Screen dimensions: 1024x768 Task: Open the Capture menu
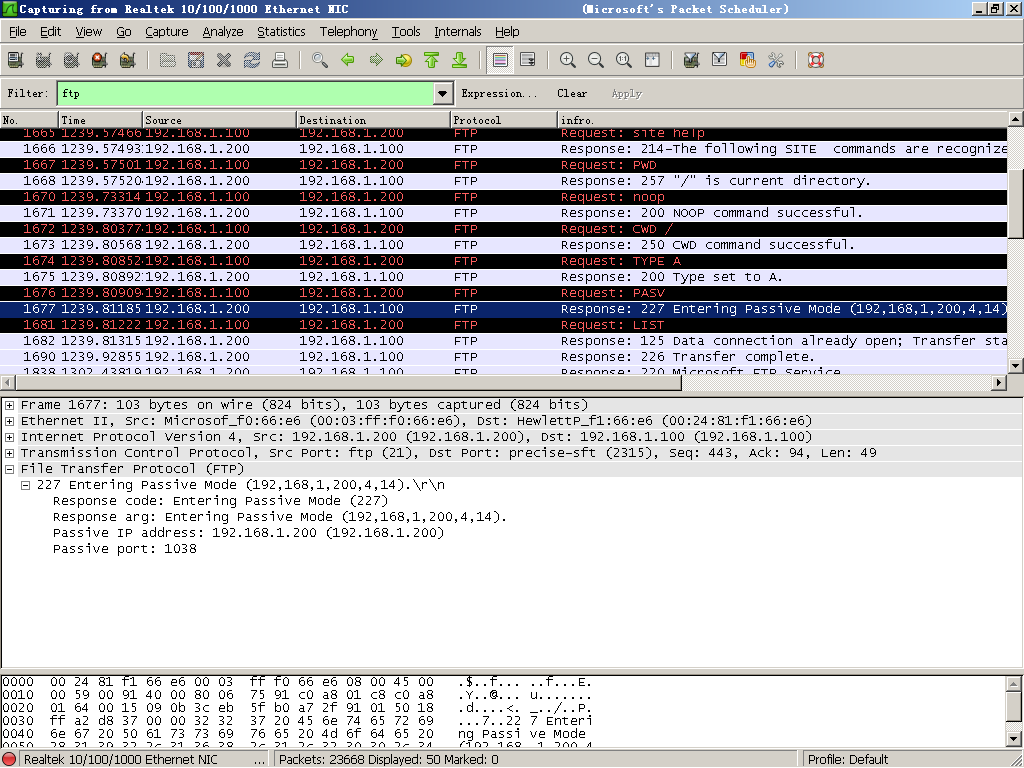point(167,31)
